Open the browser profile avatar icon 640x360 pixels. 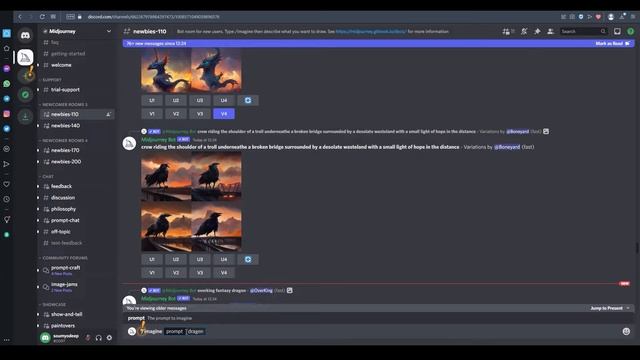(x=611, y=17)
